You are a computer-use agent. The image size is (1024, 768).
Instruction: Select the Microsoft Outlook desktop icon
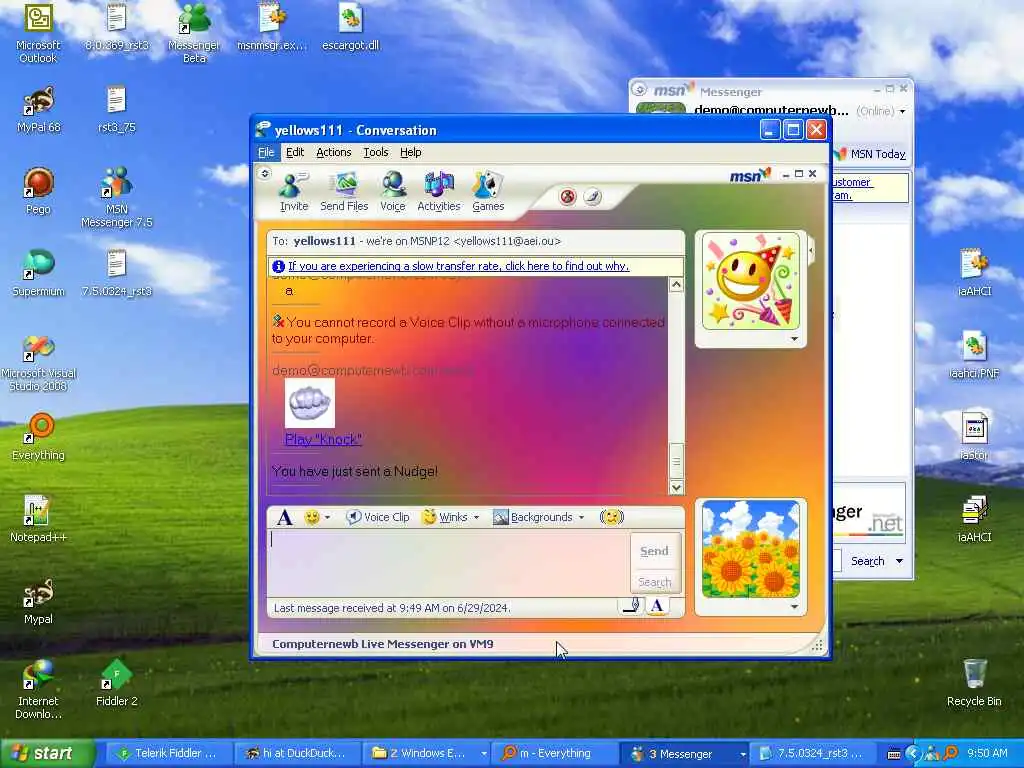point(38,34)
